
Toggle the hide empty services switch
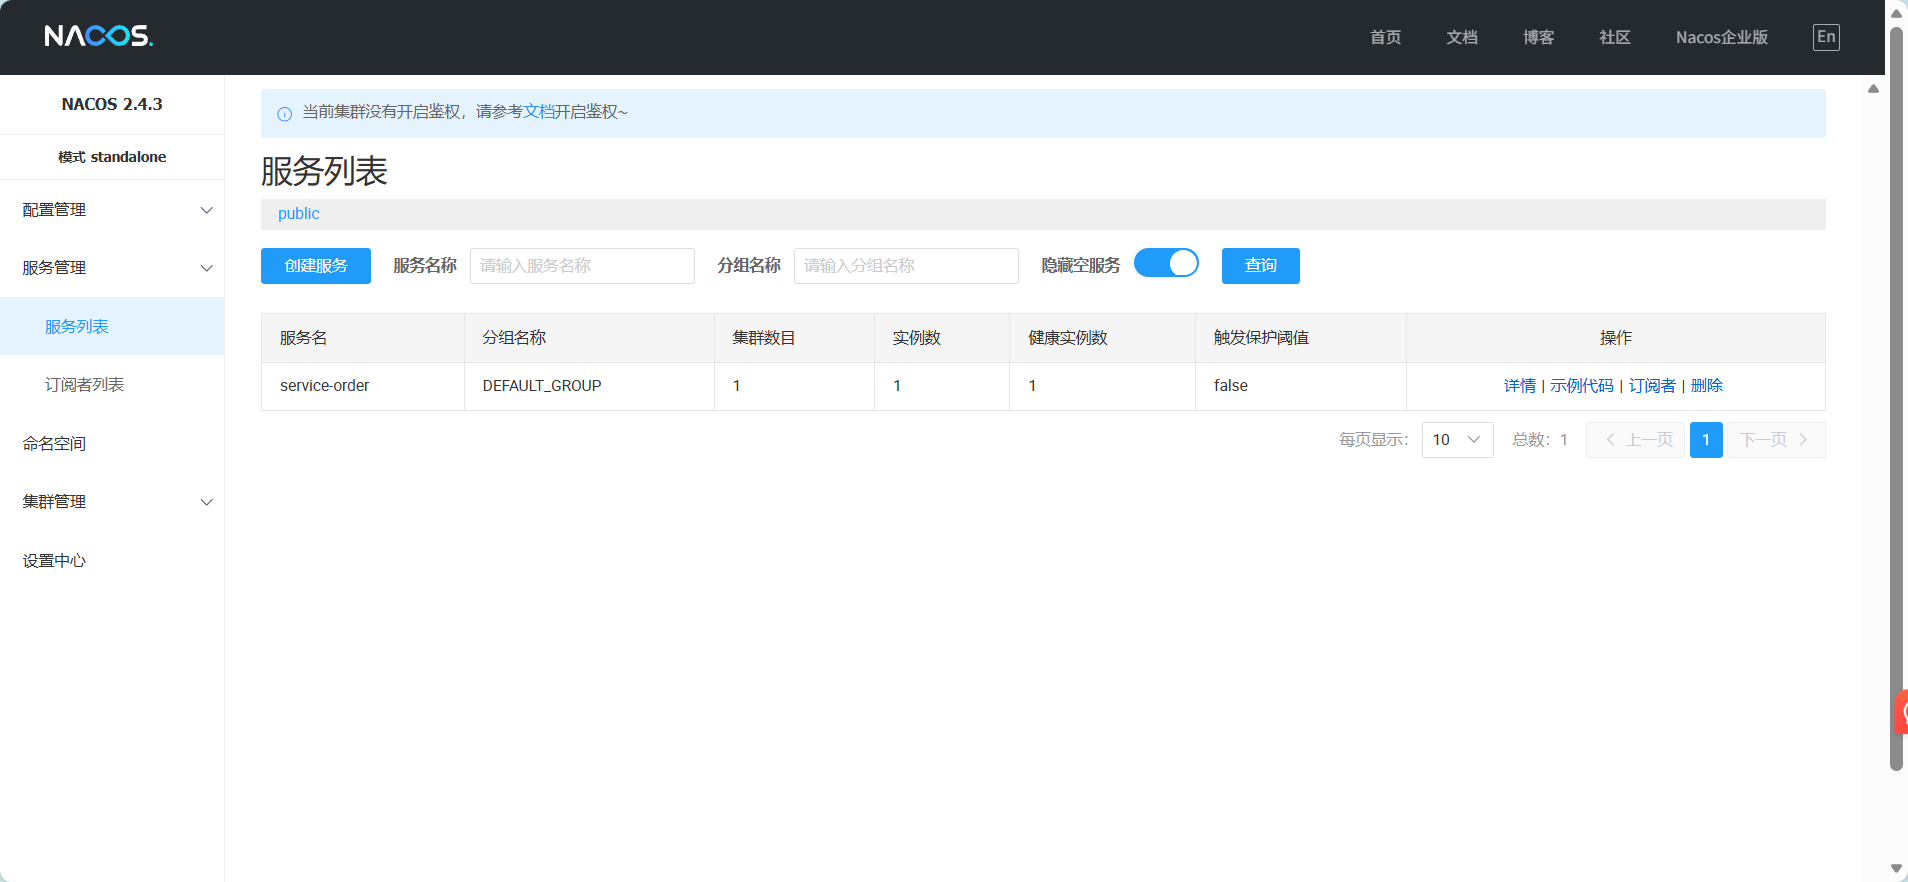[1165, 264]
